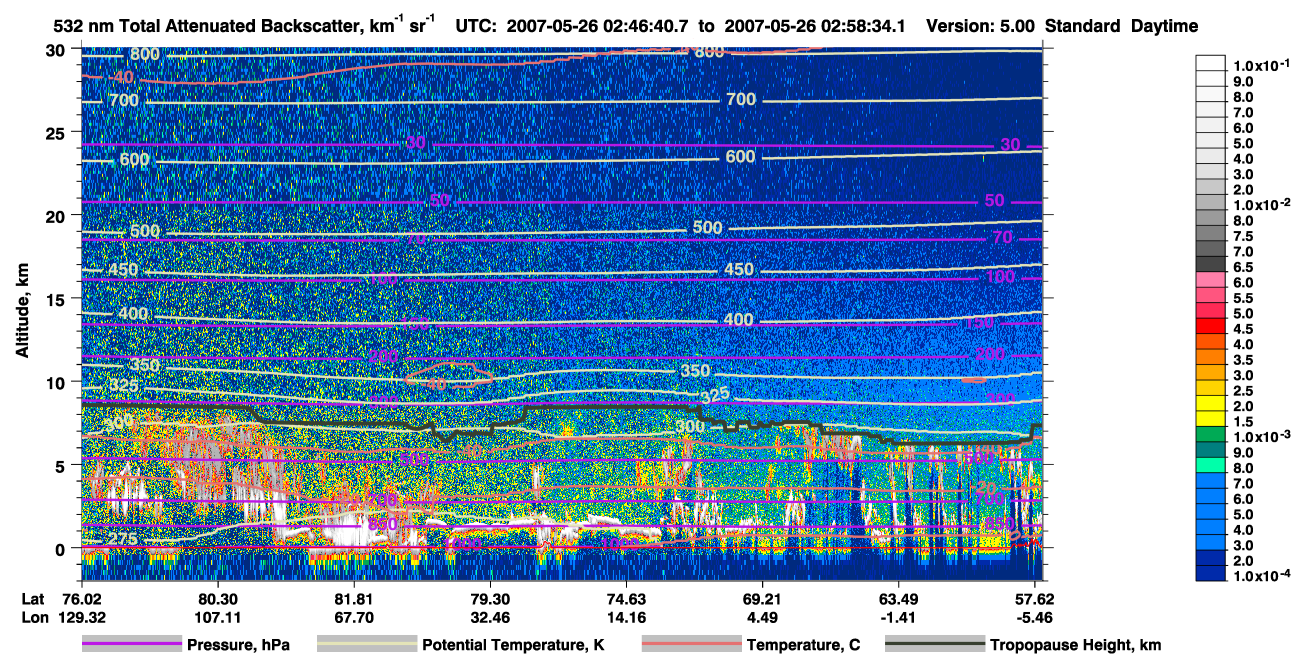Click the "275" potential temperature contour label
The width and height of the screenshot is (1300, 667).
[123, 540]
